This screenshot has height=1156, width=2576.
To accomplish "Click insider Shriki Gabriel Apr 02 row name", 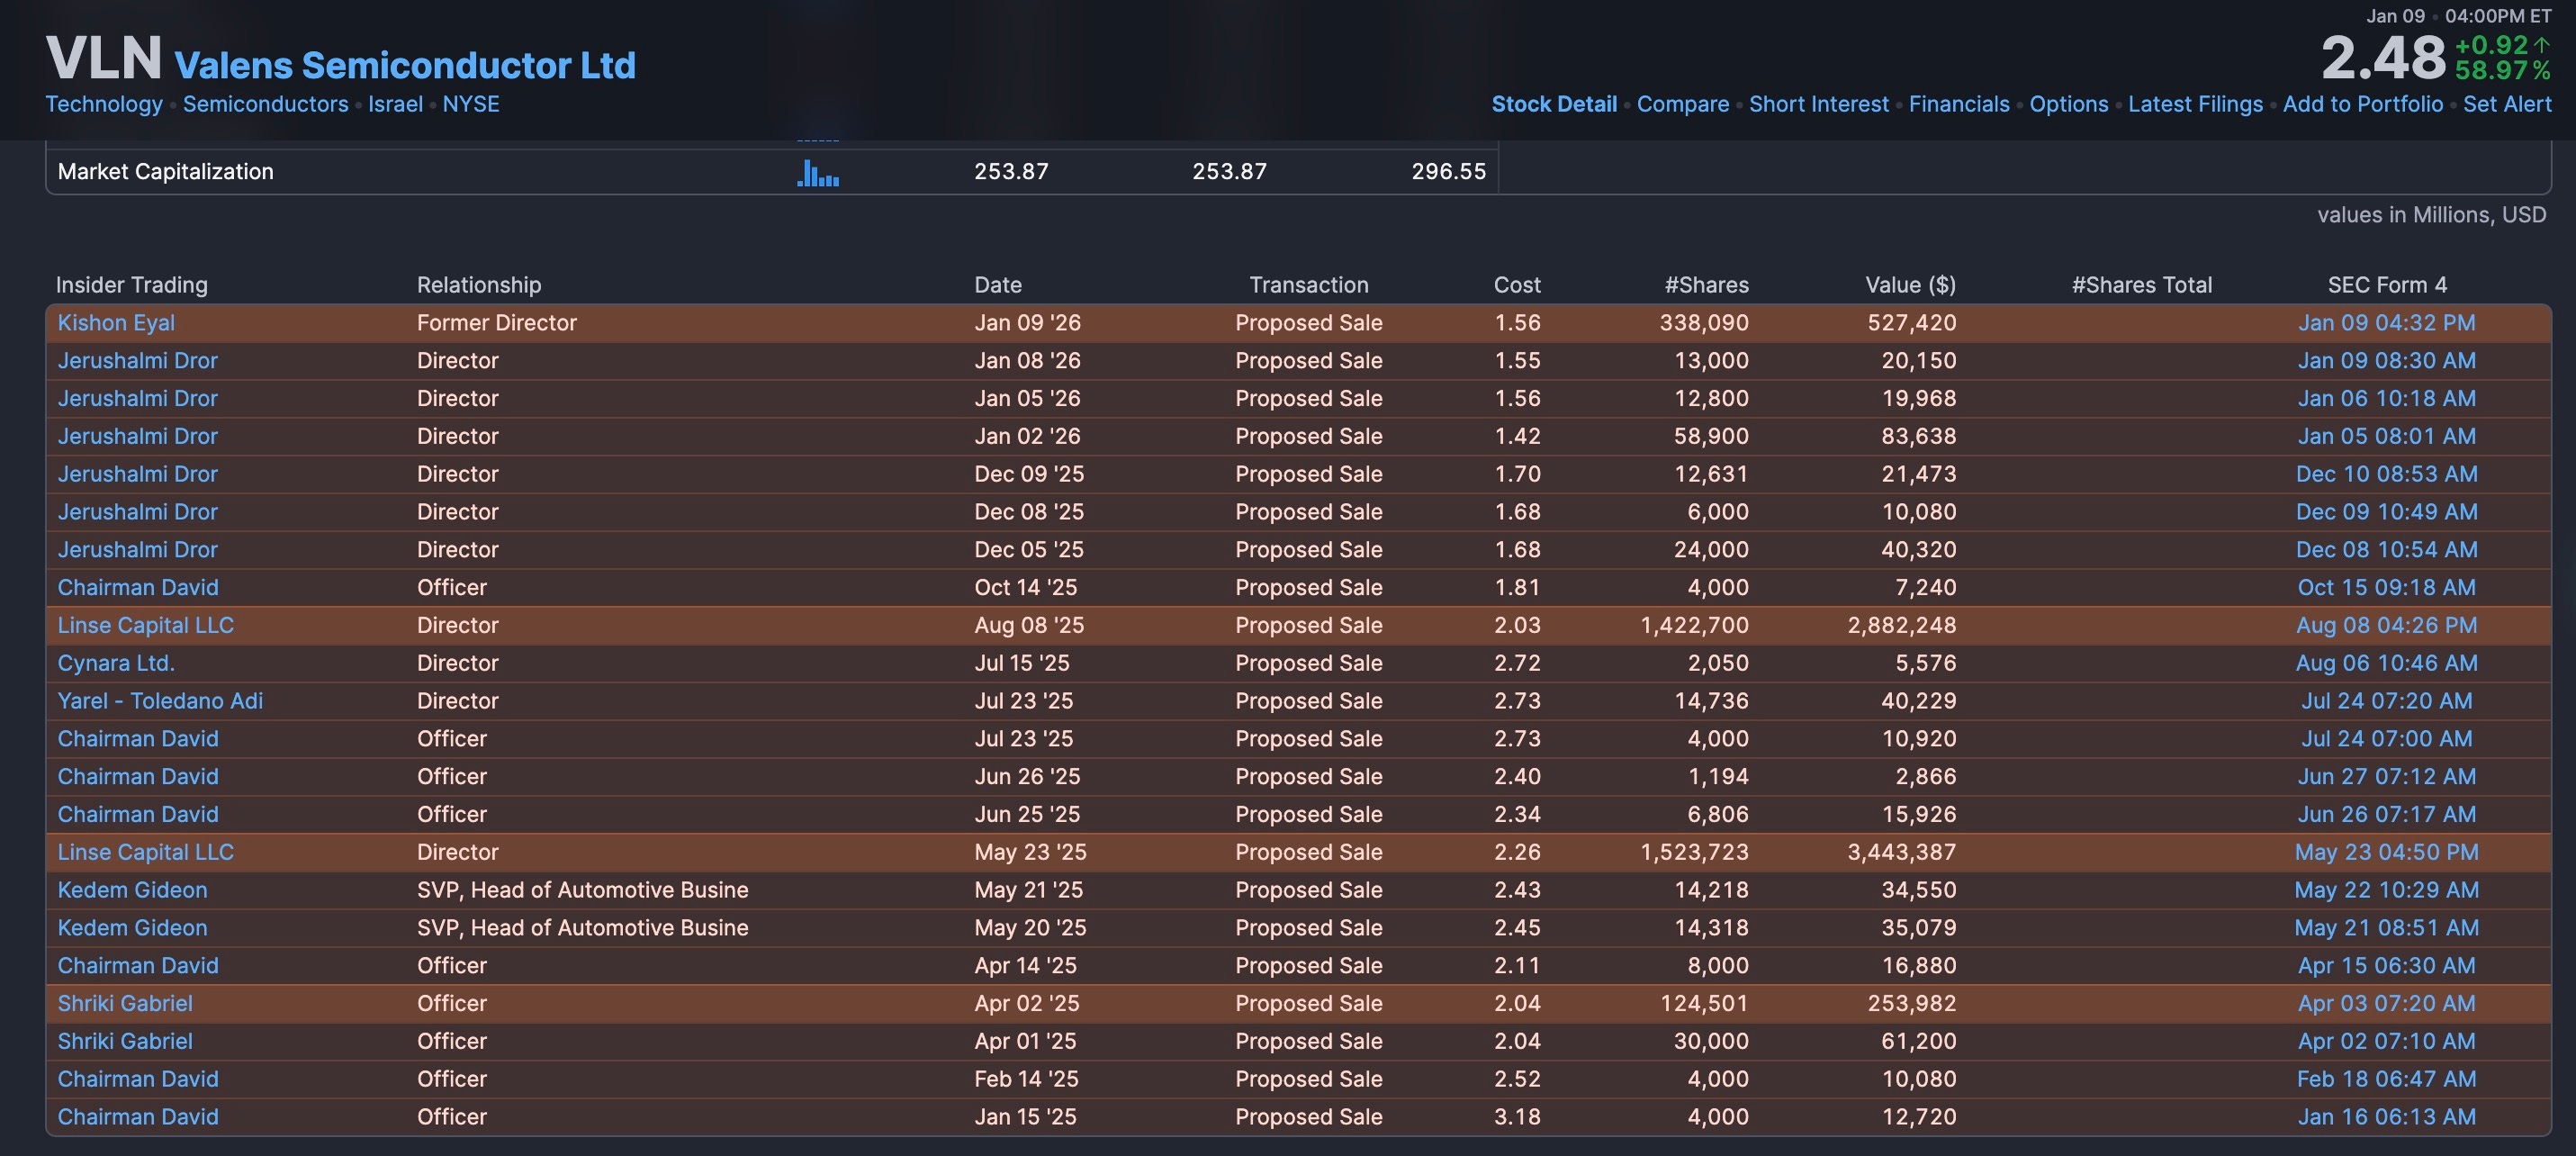I will coord(125,1003).
